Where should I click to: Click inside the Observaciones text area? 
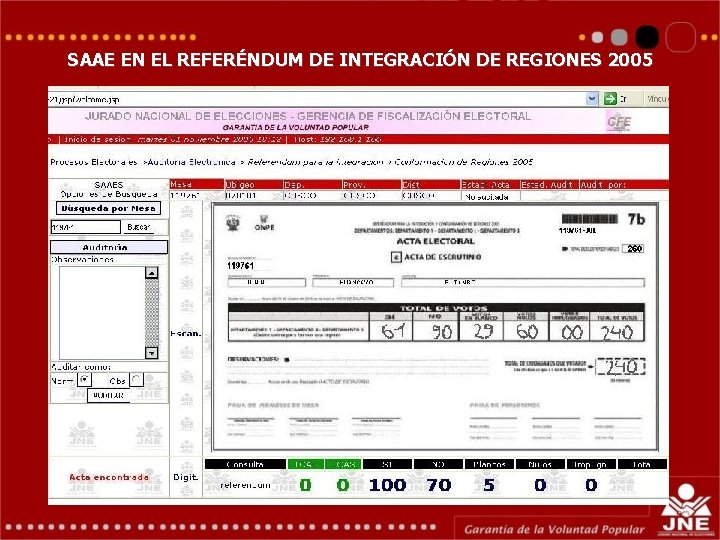click(x=102, y=313)
